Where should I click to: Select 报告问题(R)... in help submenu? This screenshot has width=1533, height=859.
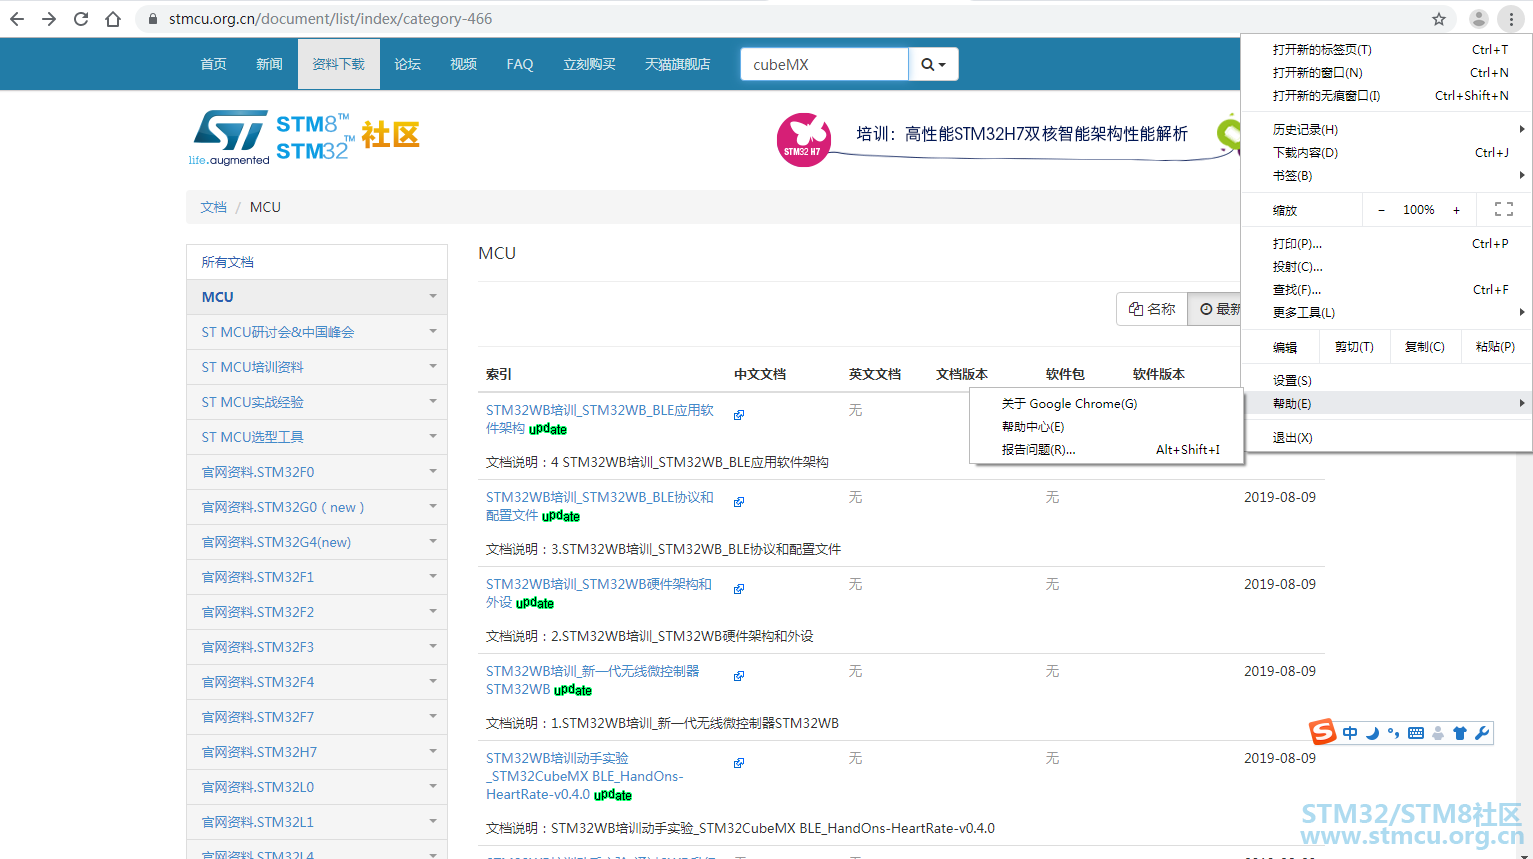tap(1107, 450)
